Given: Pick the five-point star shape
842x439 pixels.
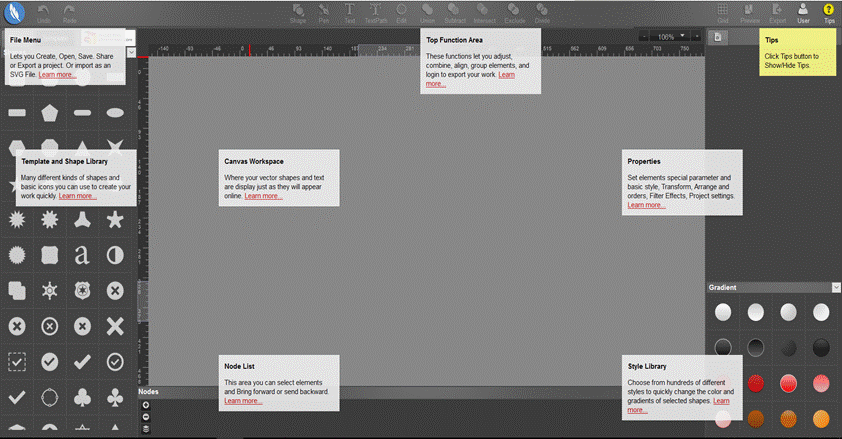Looking at the screenshot, I should [x=115, y=220].
